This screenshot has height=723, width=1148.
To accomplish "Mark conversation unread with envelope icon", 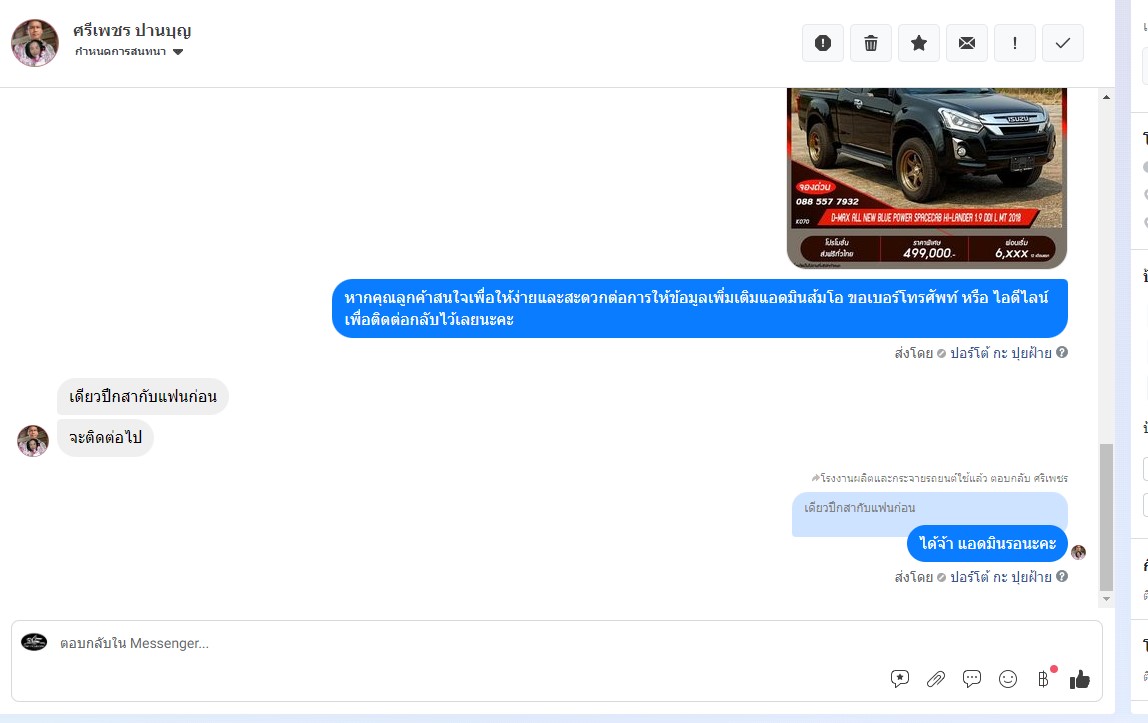I will pos(966,43).
